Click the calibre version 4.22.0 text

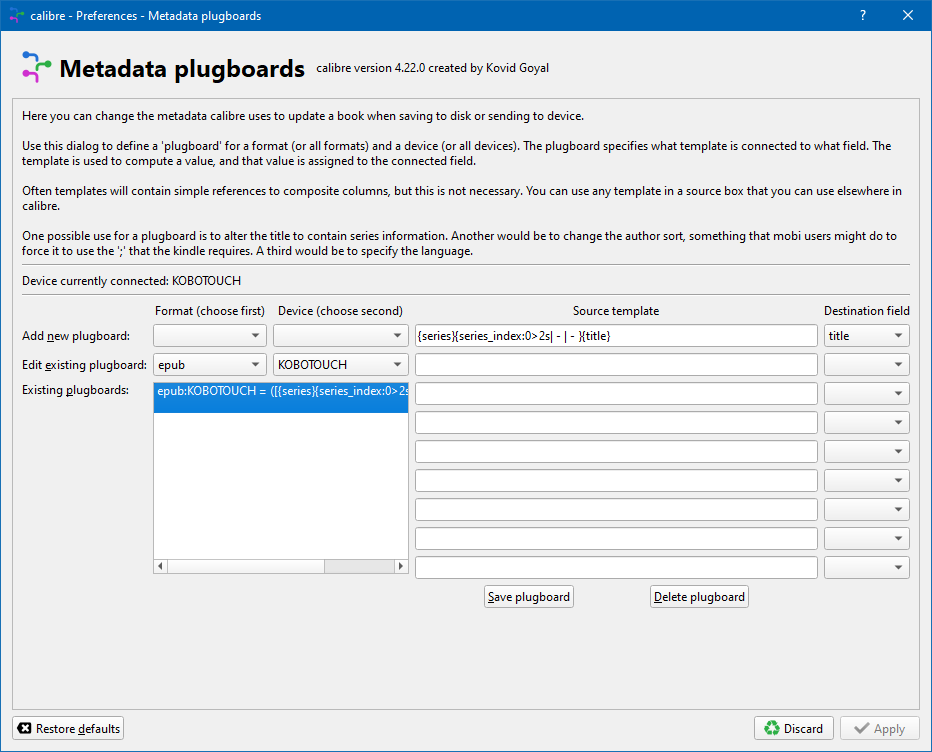pos(432,68)
